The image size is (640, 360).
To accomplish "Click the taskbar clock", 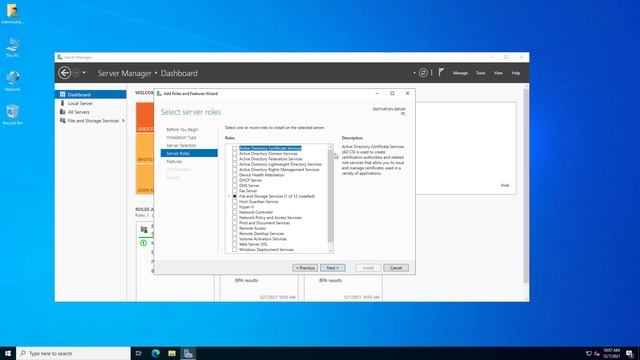I will pos(611,353).
